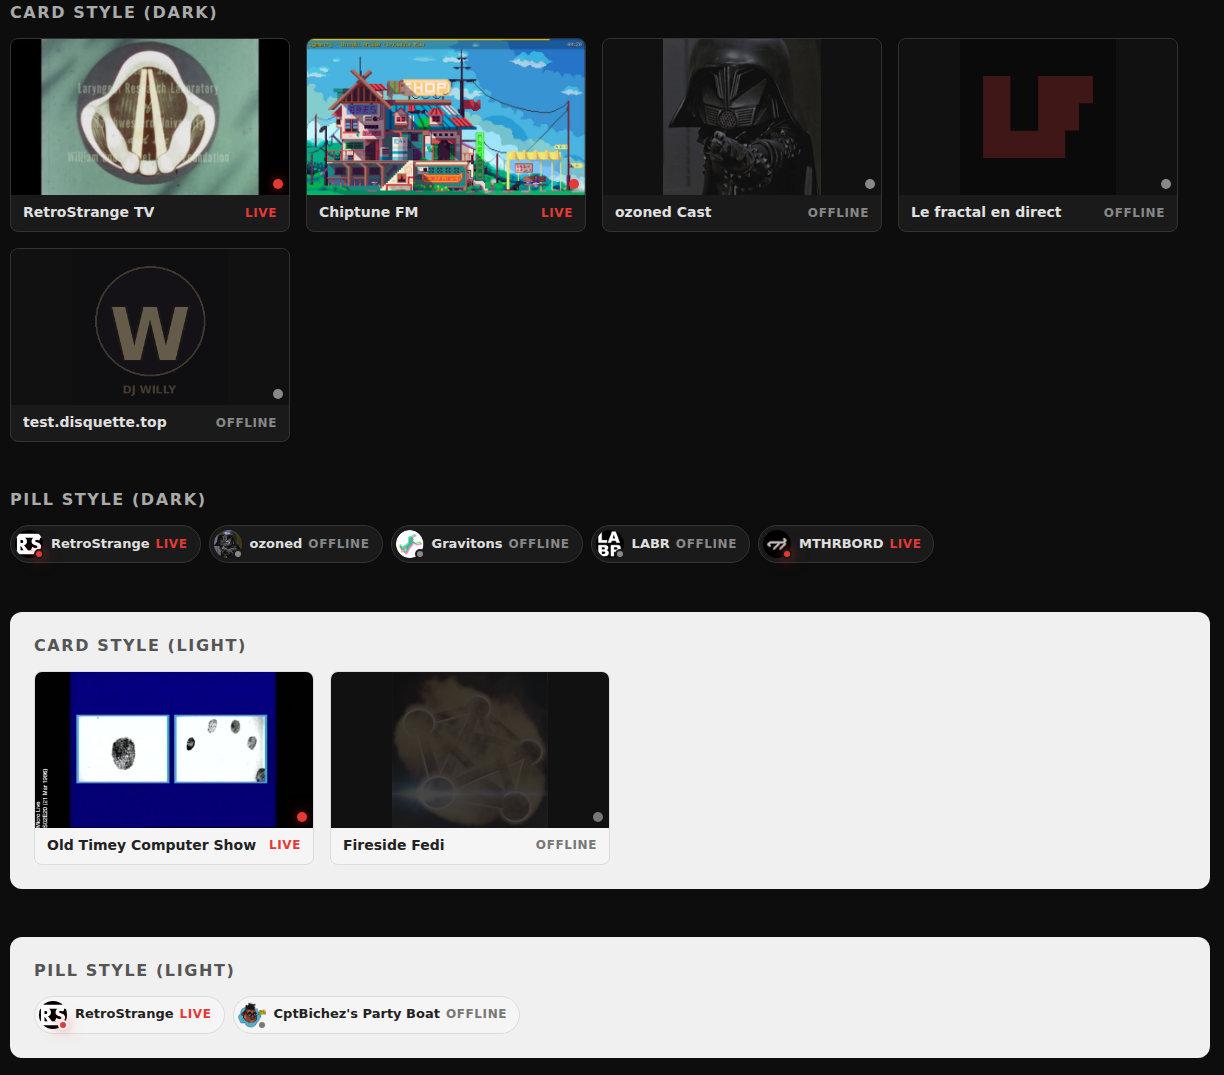
Task: Open the Chiptune FM pixel-art thumbnail
Action: coord(446,117)
